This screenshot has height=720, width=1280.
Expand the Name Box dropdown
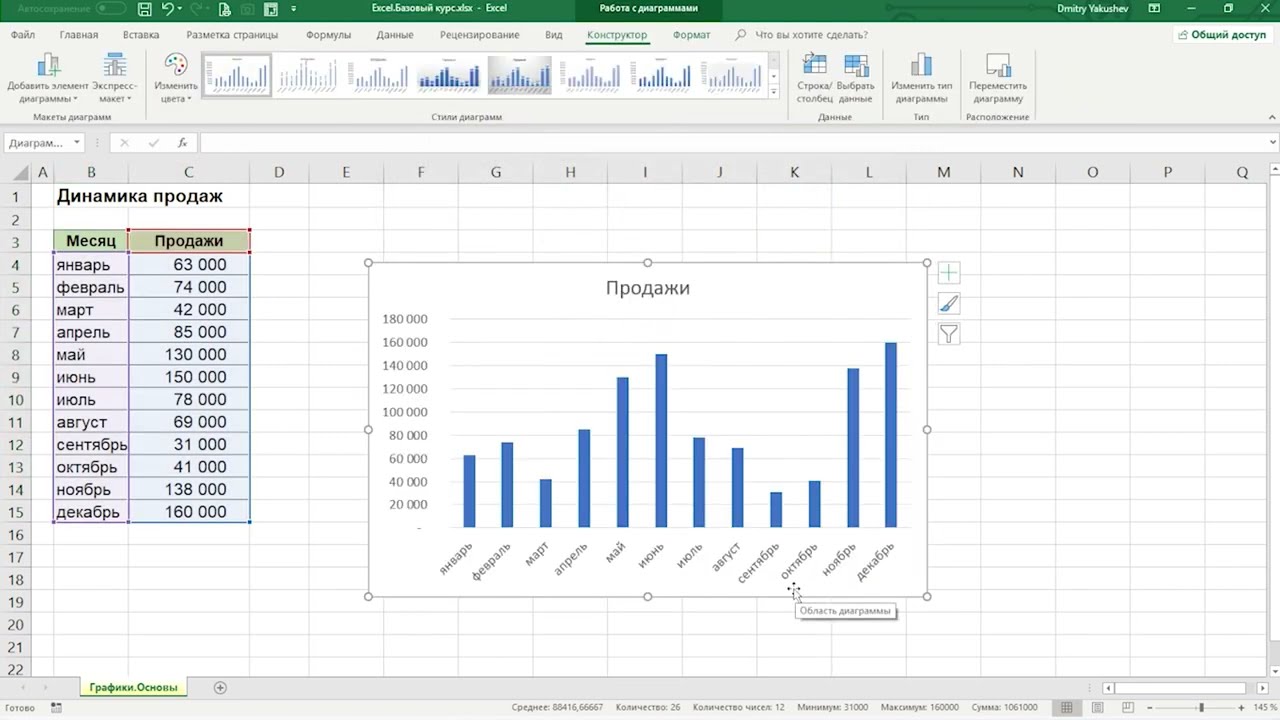pyautogui.click(x=77, y=143)
